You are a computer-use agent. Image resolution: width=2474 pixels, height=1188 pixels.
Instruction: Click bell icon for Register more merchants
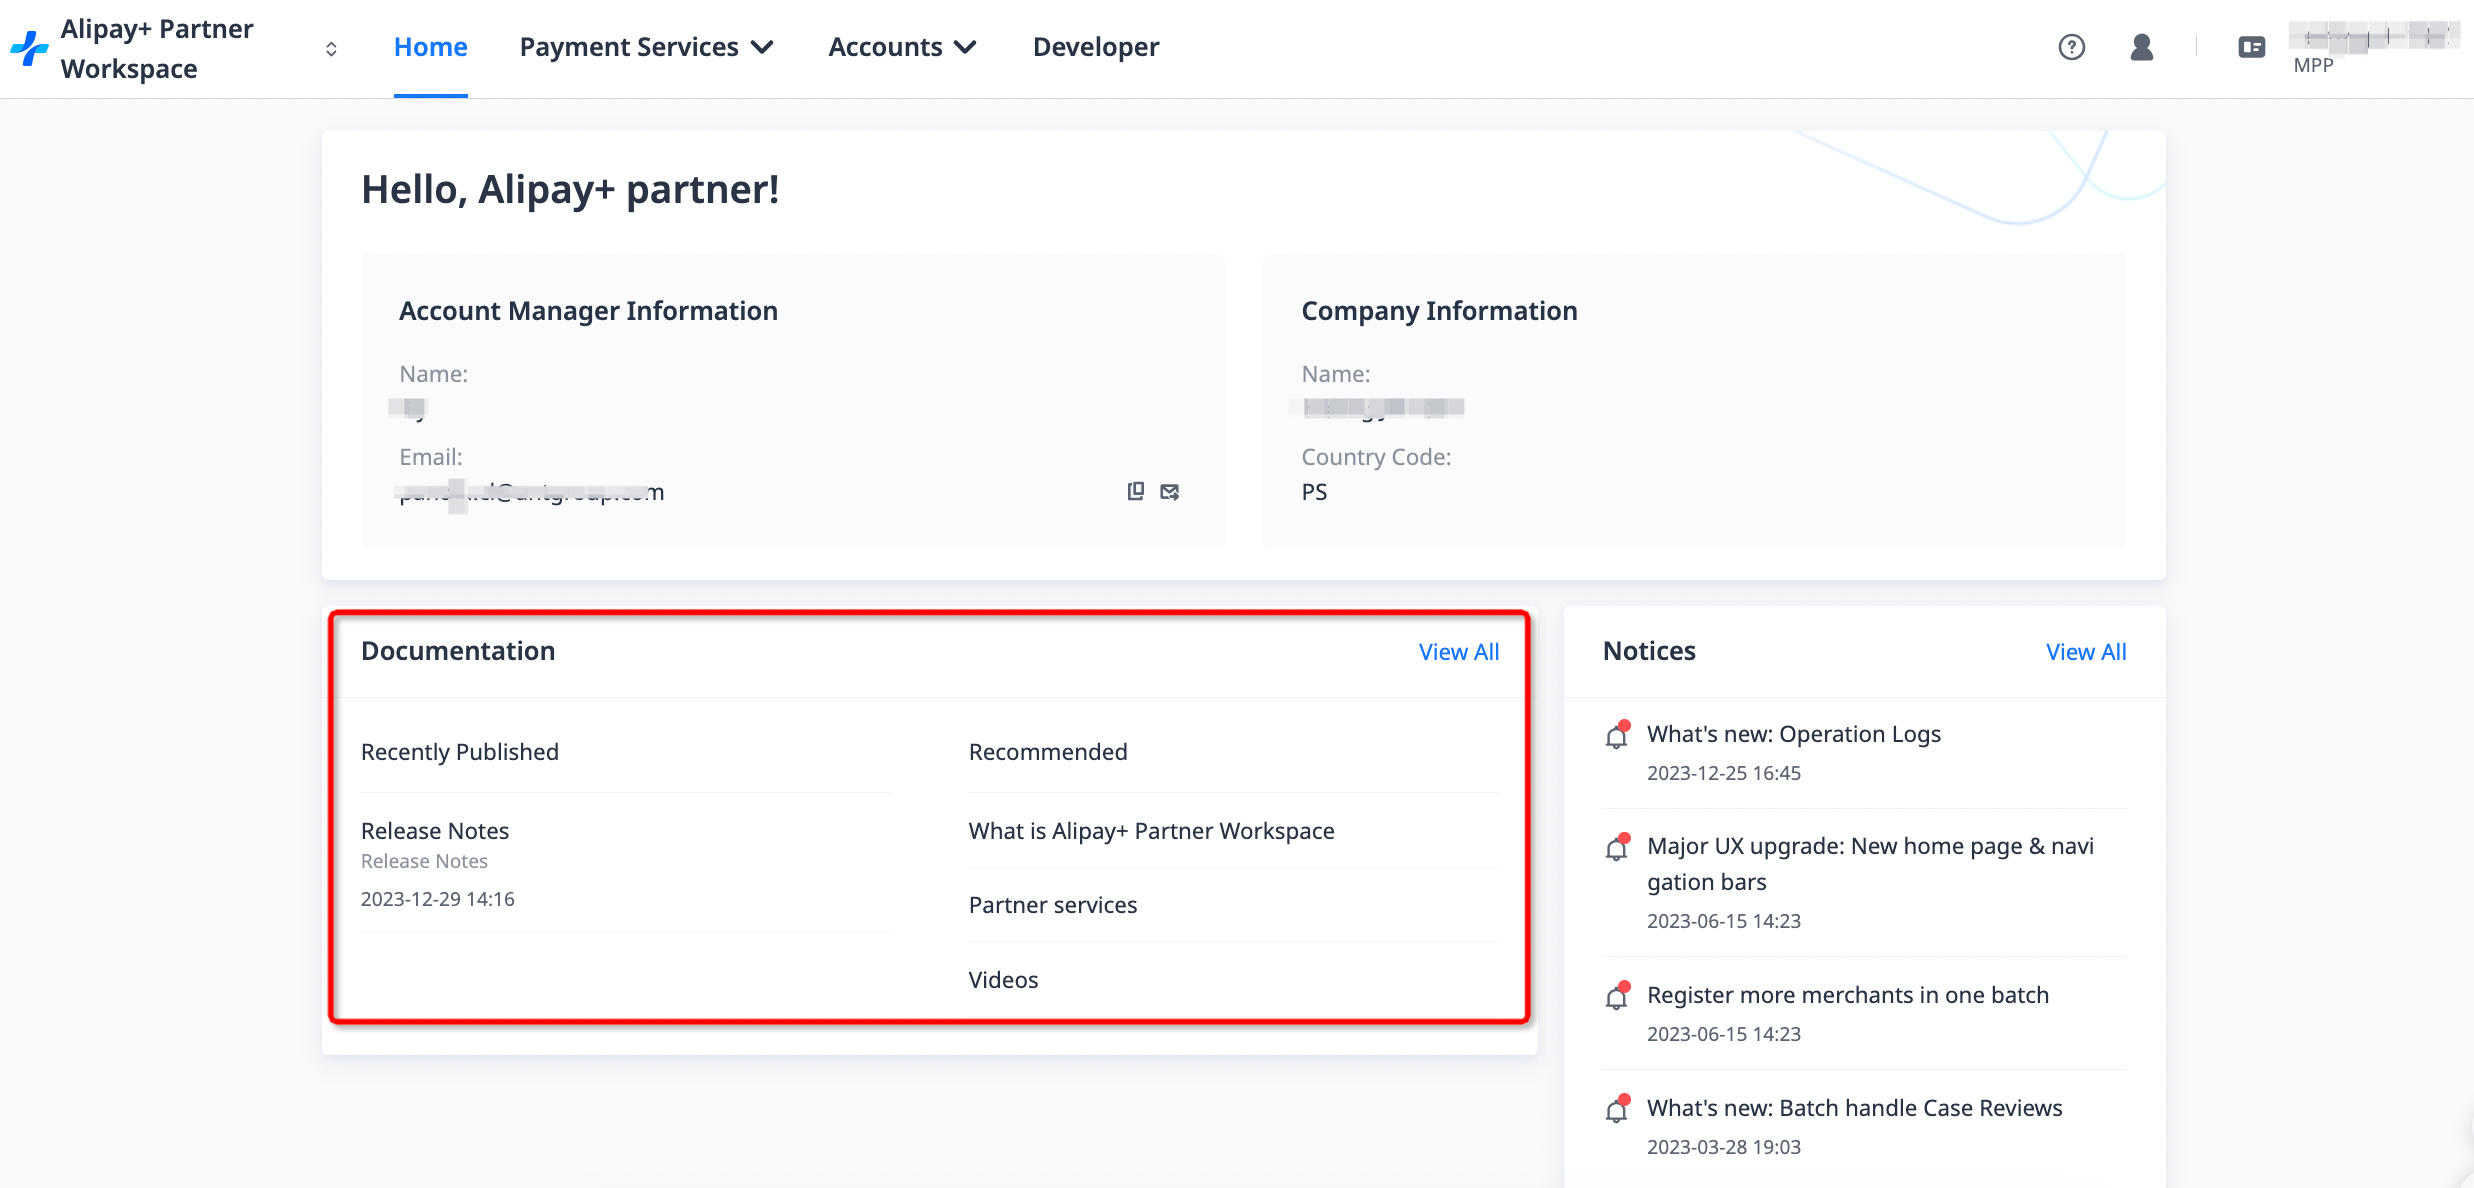1617,996
